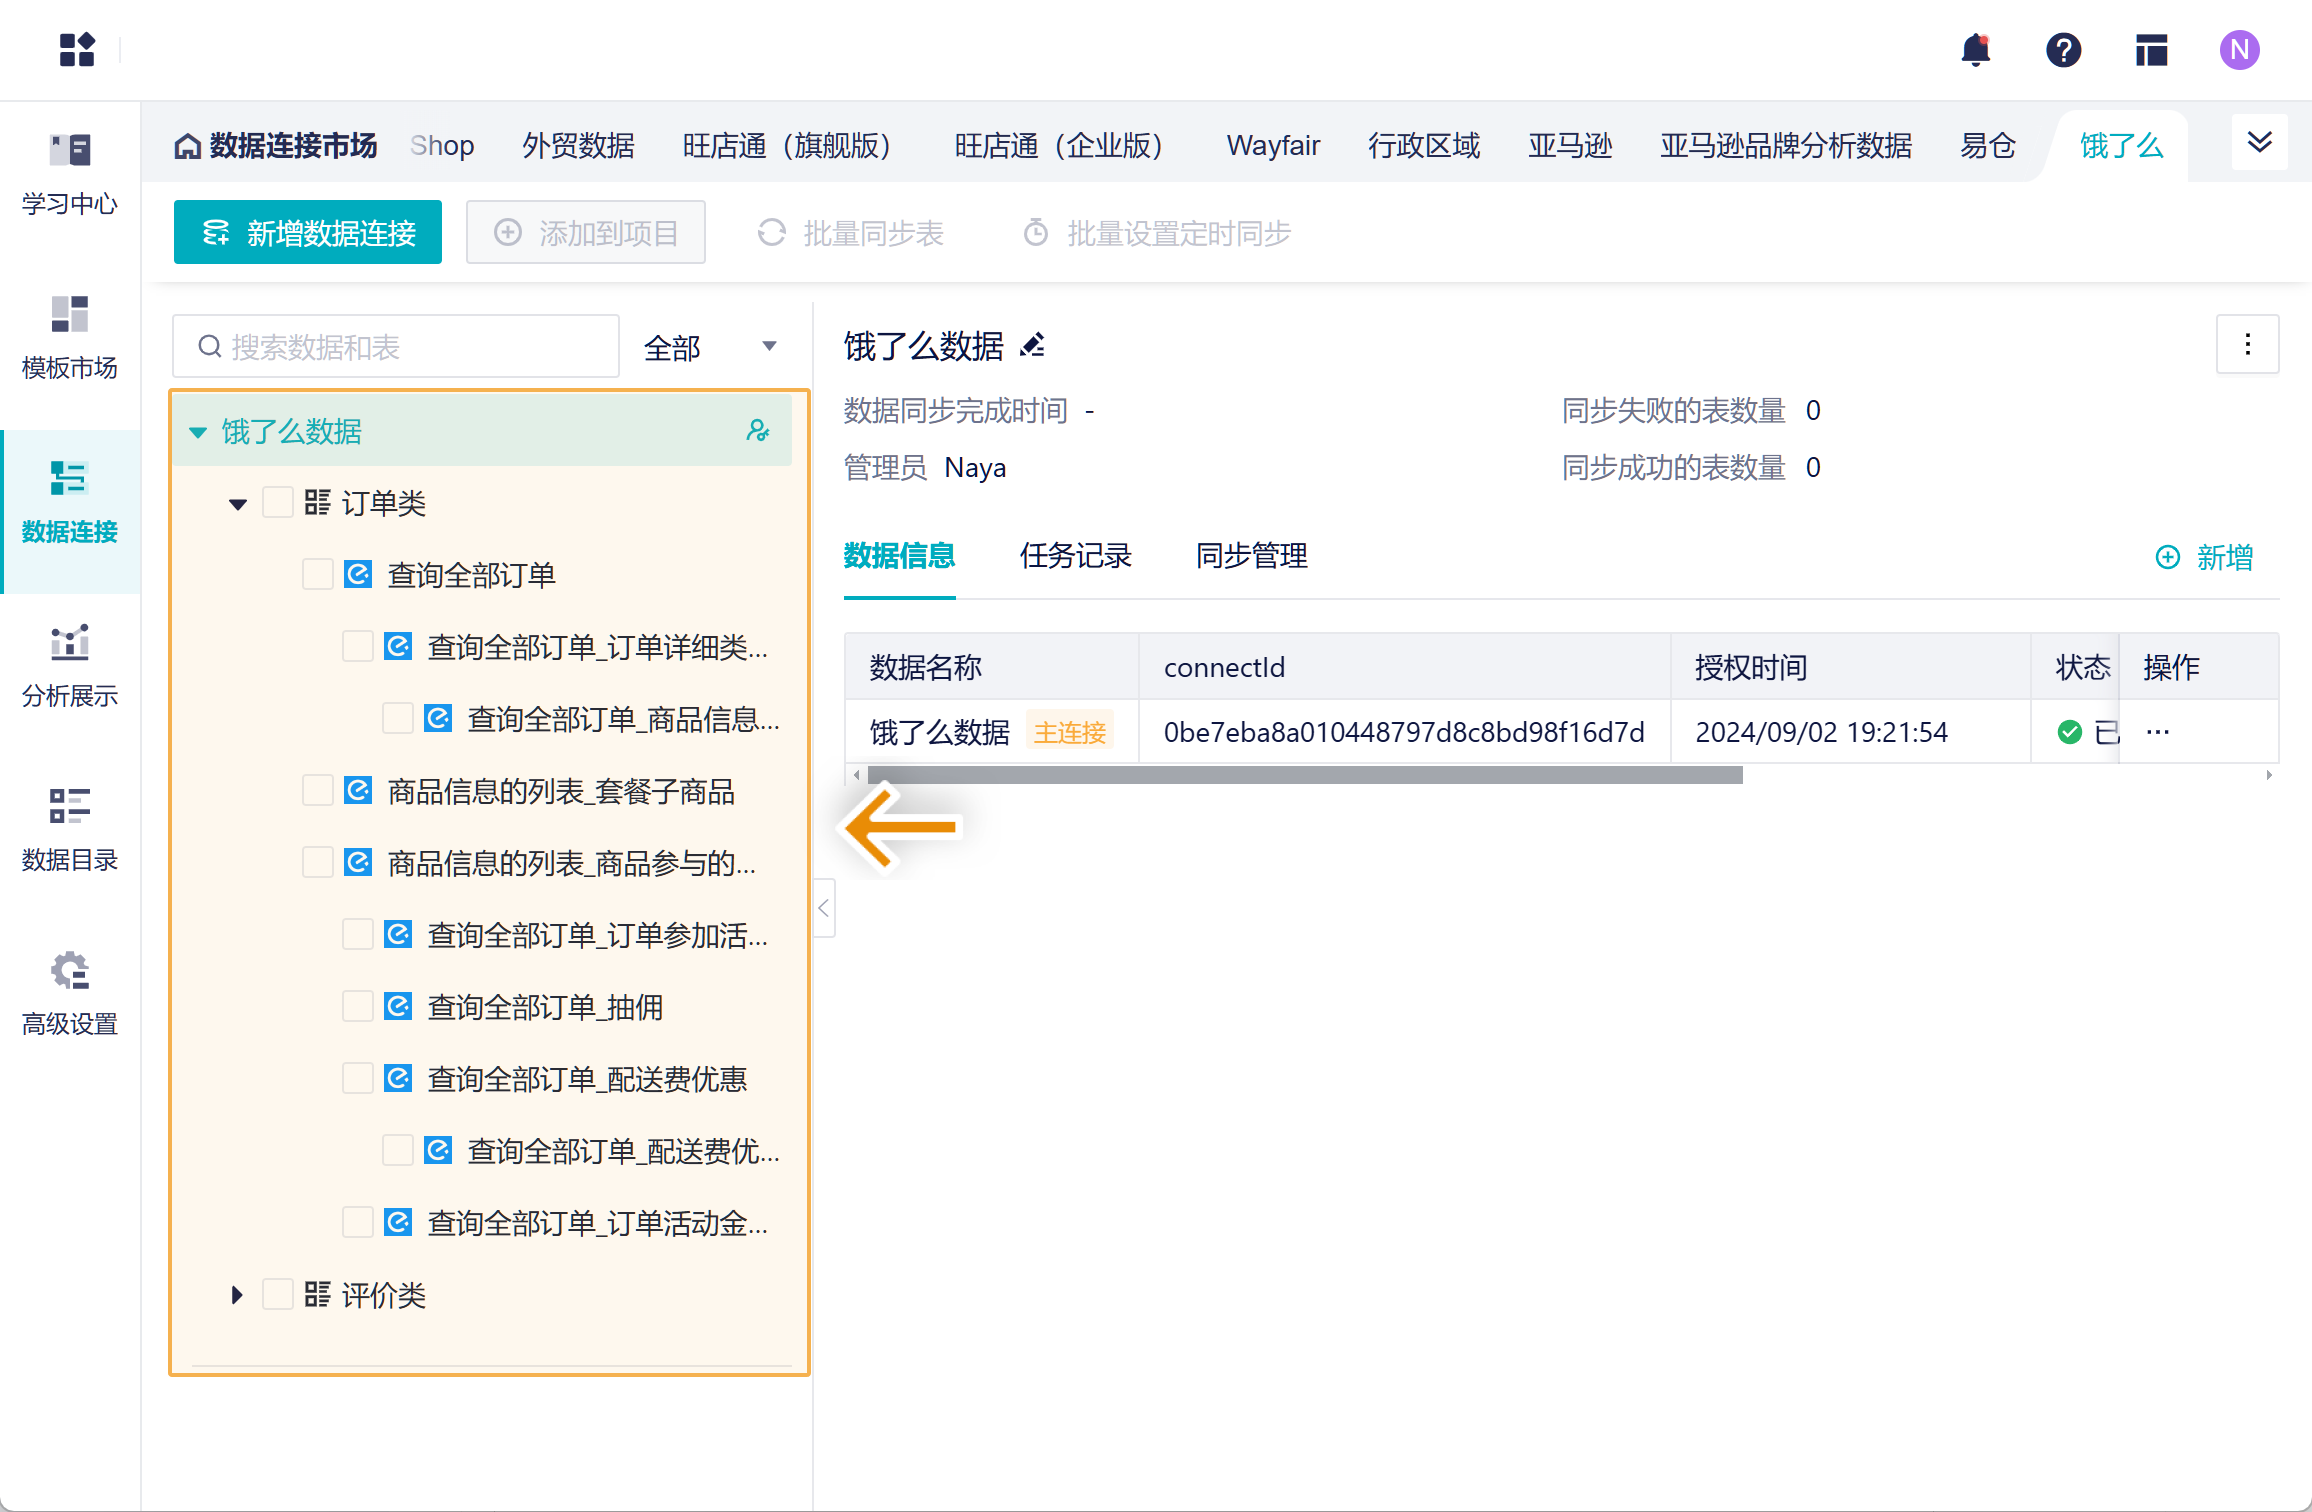Go to 分析展示 sidebar section
This screenshot has height=1512, width=2312.
click(x=69, y=643)
